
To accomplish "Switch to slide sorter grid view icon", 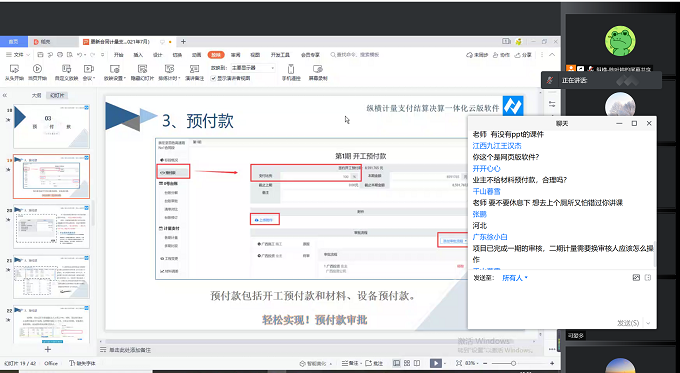I will click(407, 363).
